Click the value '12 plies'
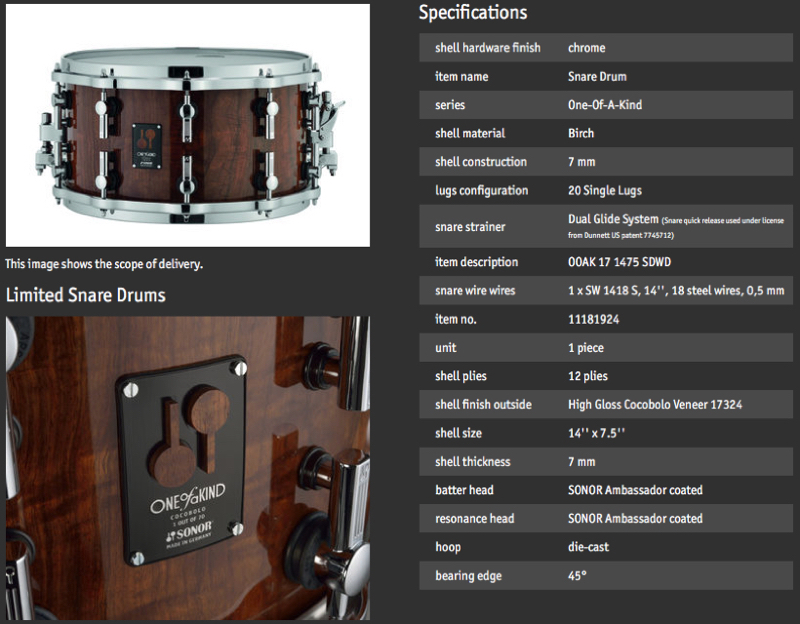The height and width of the screenshot is (624, 800). [588, 377]
